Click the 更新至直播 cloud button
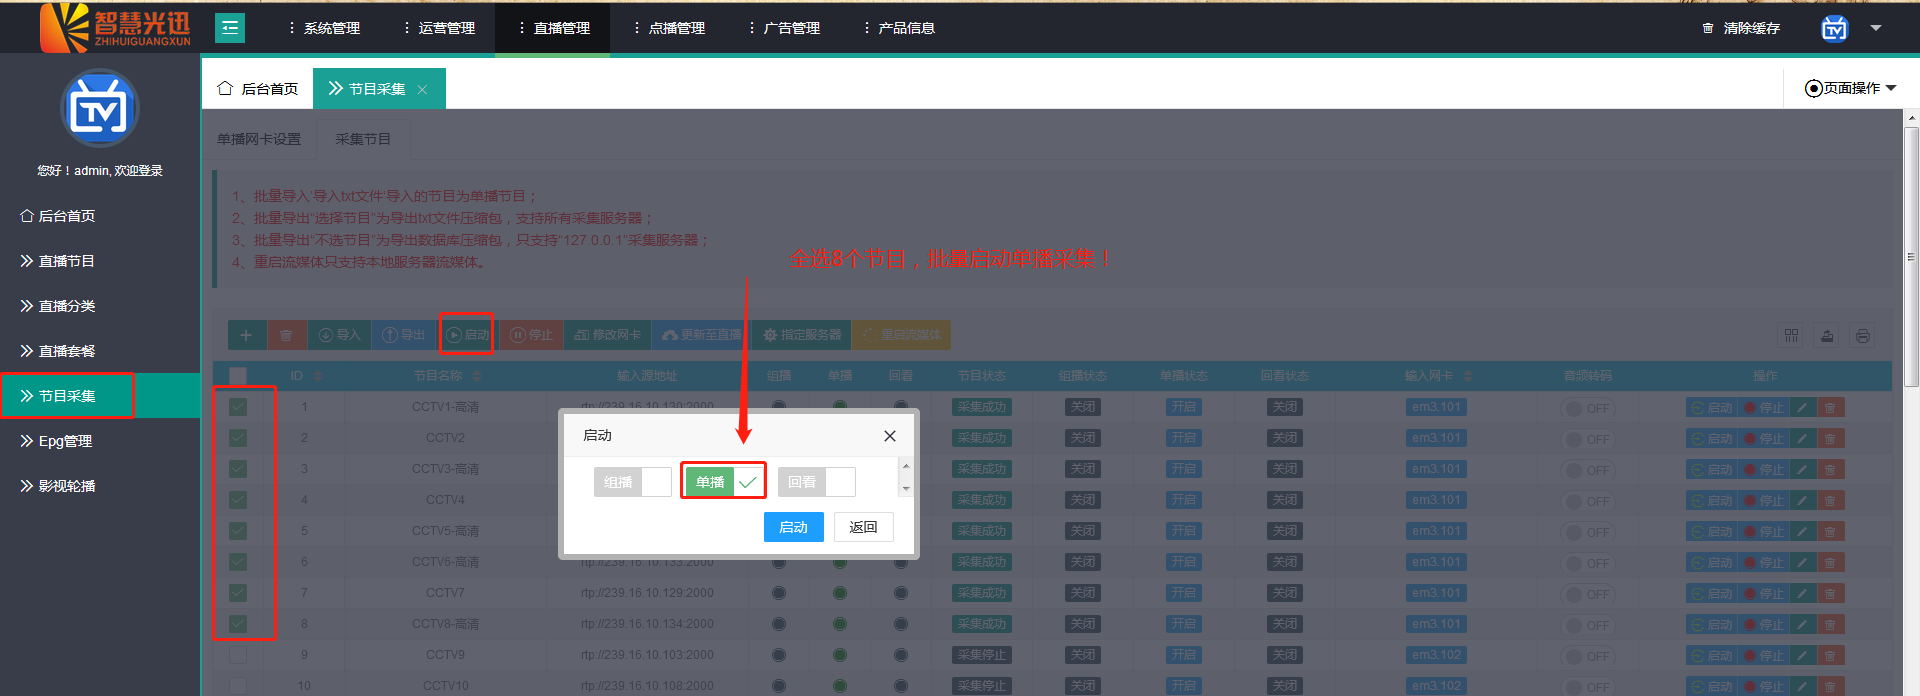 701,335
